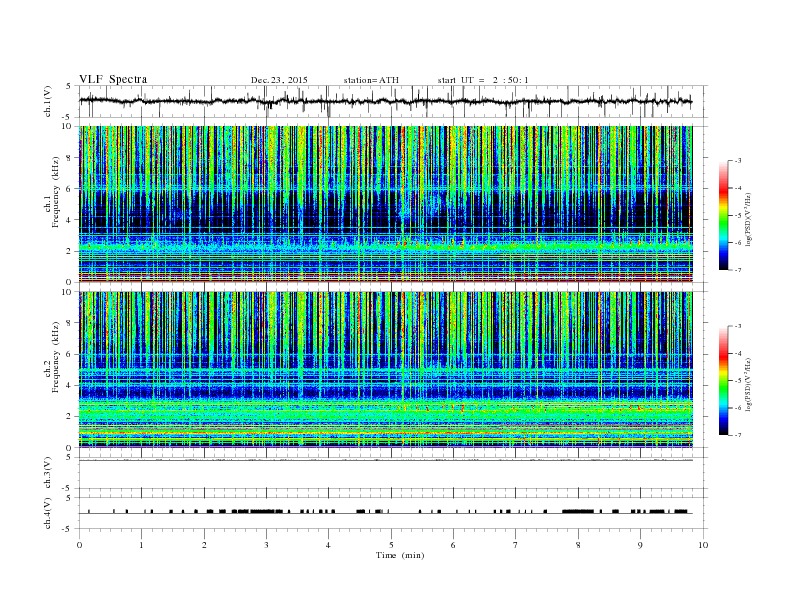This screenshot has width=792, height=612.
Task: Click the 'station=ATH' label
Action: (371, 80)
